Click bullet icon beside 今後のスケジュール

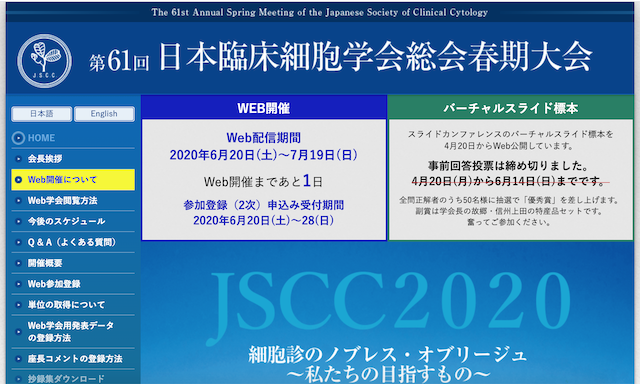click(x=18, y=221)
